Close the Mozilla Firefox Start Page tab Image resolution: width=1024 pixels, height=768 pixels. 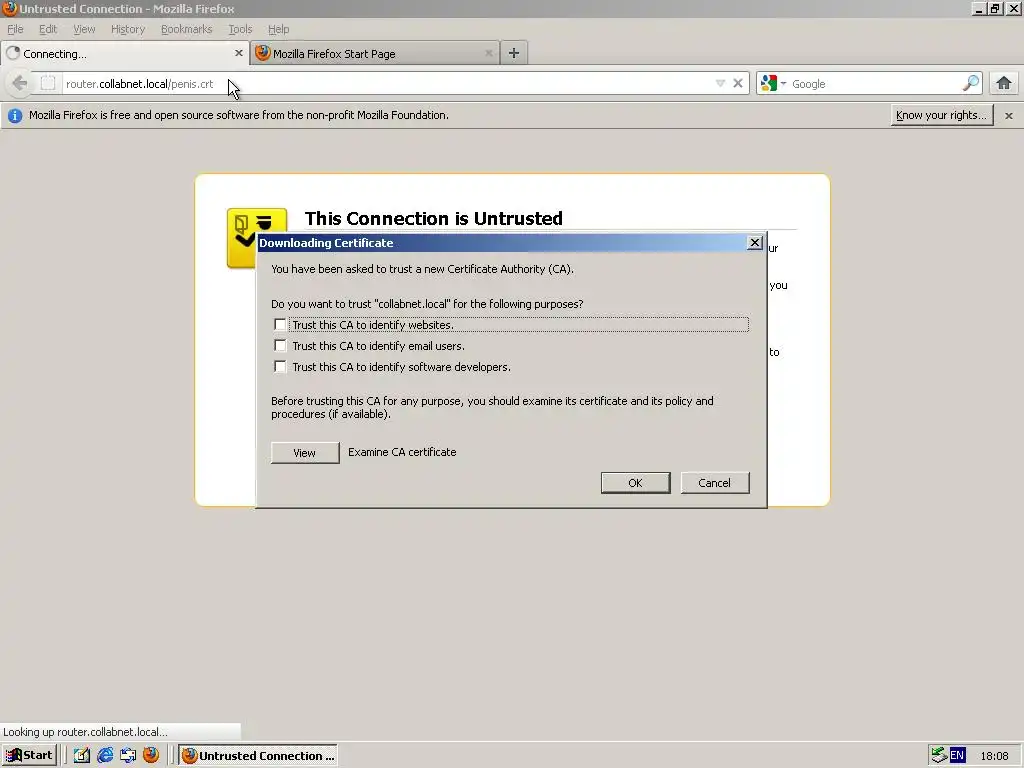tap(488, 54)
